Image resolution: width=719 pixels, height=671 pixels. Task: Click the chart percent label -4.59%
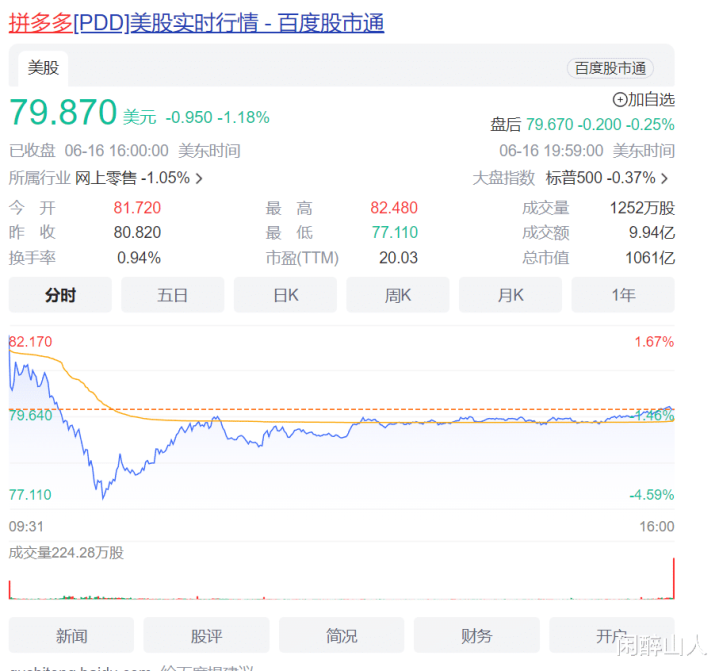coord(652,495)
